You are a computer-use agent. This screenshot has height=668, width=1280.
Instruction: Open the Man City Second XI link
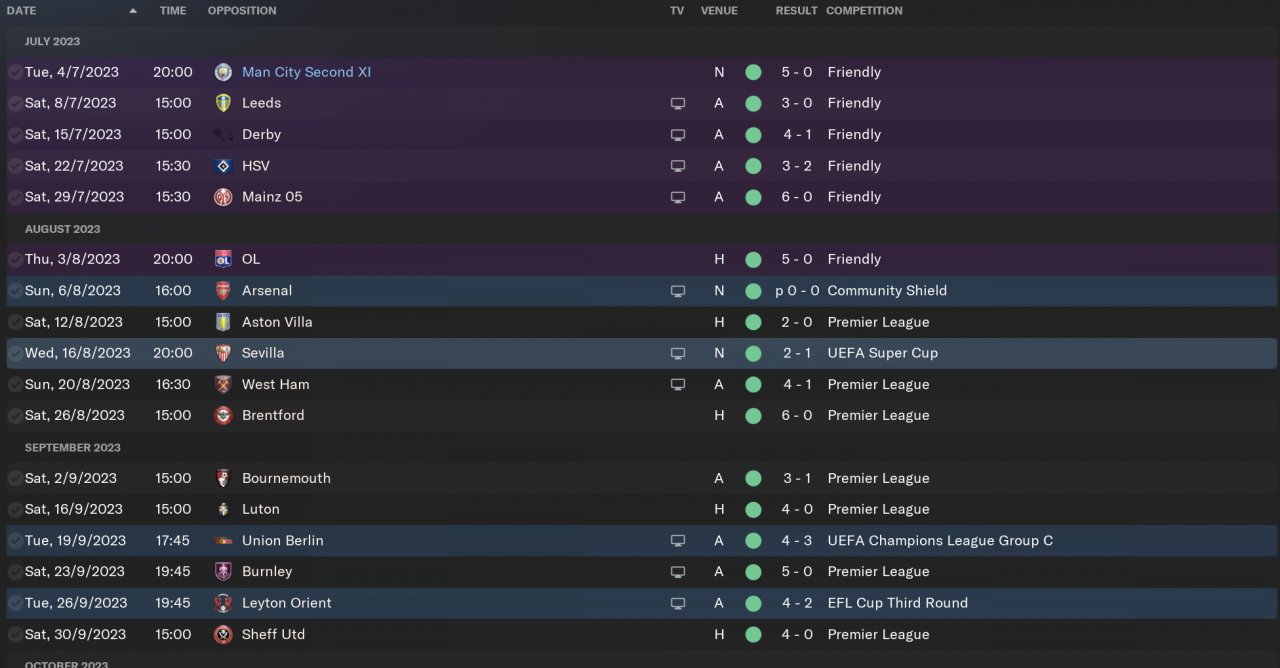(306, 72)
